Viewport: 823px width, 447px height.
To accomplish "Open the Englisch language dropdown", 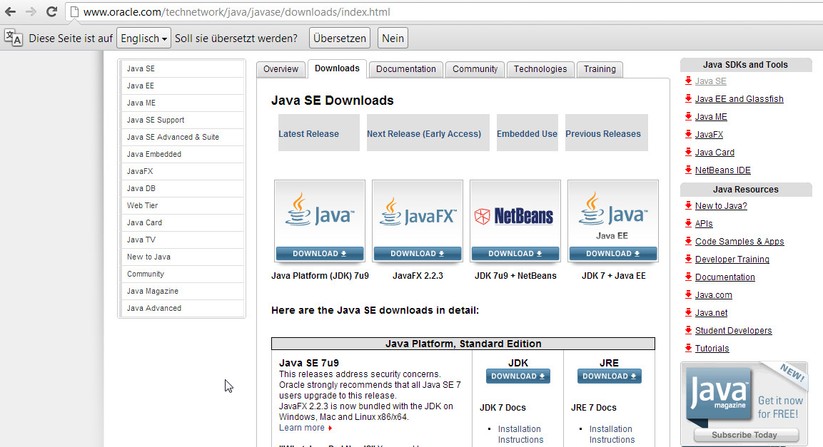I will point(142,38).
